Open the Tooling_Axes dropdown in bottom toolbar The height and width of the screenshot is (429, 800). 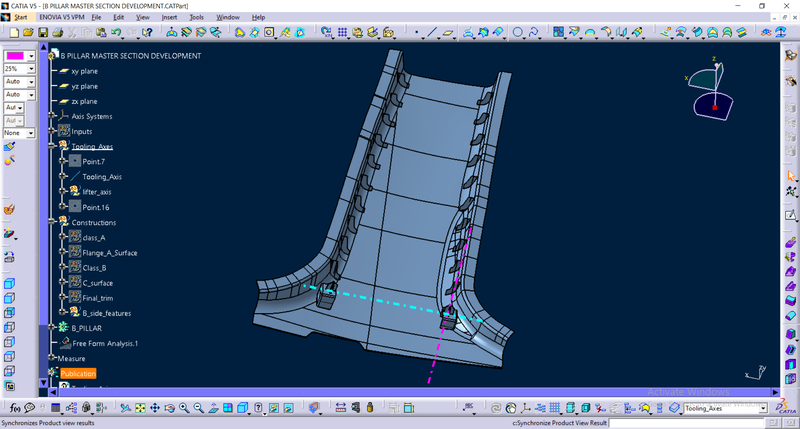pyautogui.click(x=762, y=408)
